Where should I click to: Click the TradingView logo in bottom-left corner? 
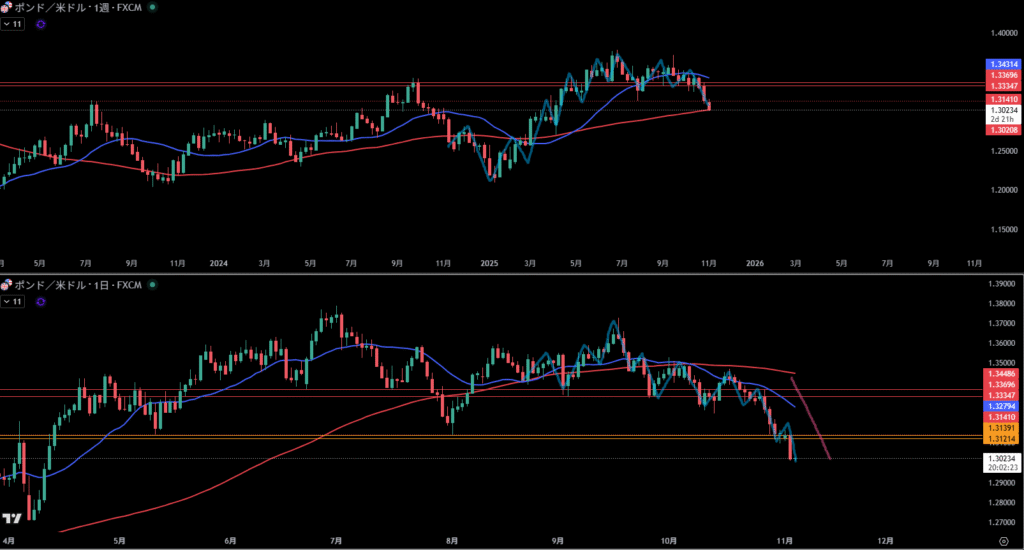(x=12, y=519)
